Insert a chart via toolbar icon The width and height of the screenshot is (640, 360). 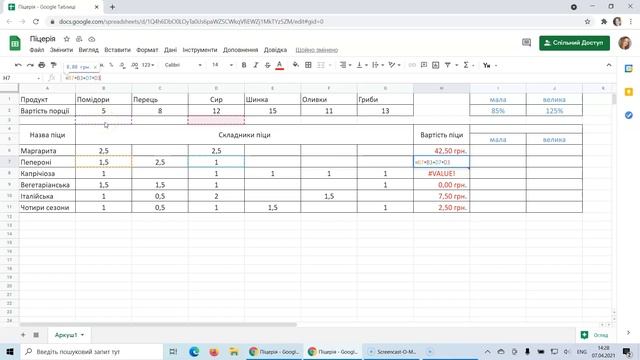click(436, 65)
